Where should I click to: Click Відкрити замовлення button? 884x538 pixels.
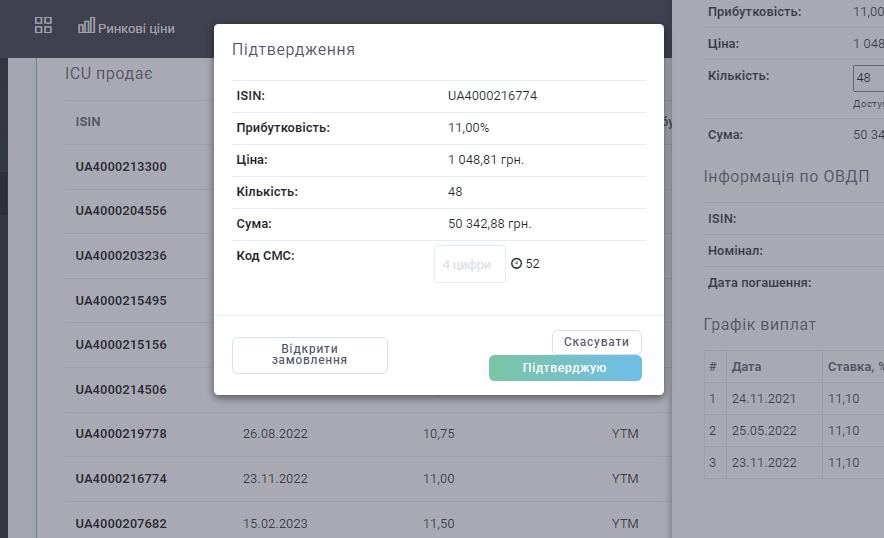pyautogui.click(x=310, y=355)
